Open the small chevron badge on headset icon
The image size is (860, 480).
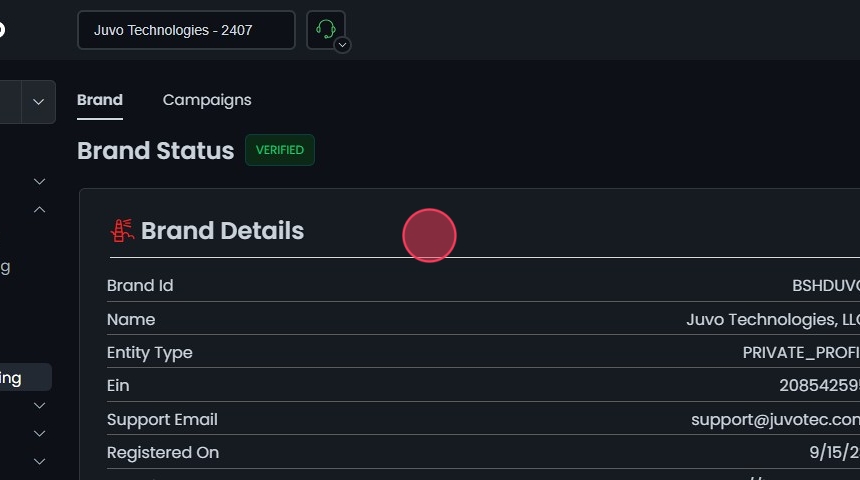[x=342, y=45]
